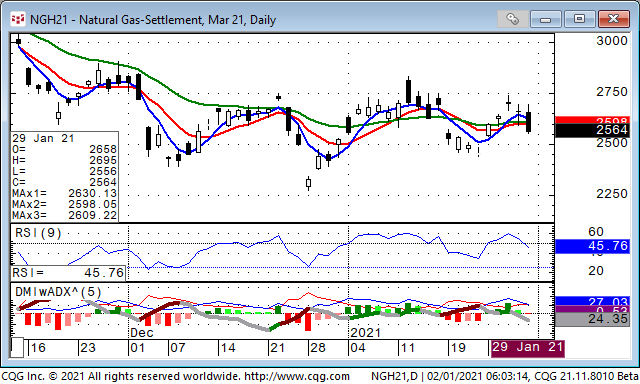Minimize the NGH21 chart window
This screenshot has height=384, width=640.
tap(545, 19)
